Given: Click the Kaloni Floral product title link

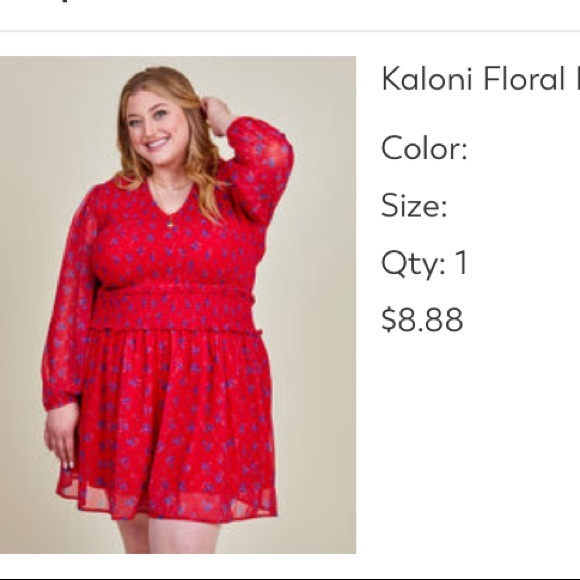Looking at the screenshot, I should click(480, 79).
